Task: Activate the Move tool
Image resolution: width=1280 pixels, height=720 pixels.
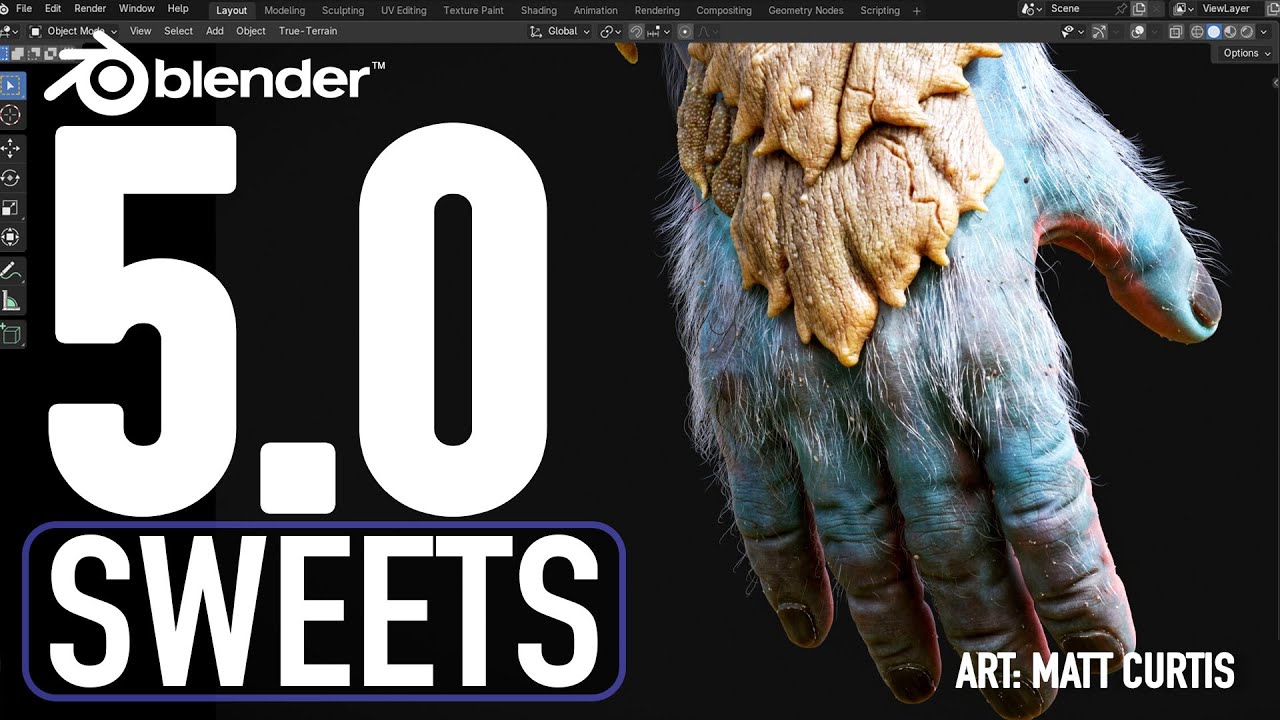Action: pos(11,149)
